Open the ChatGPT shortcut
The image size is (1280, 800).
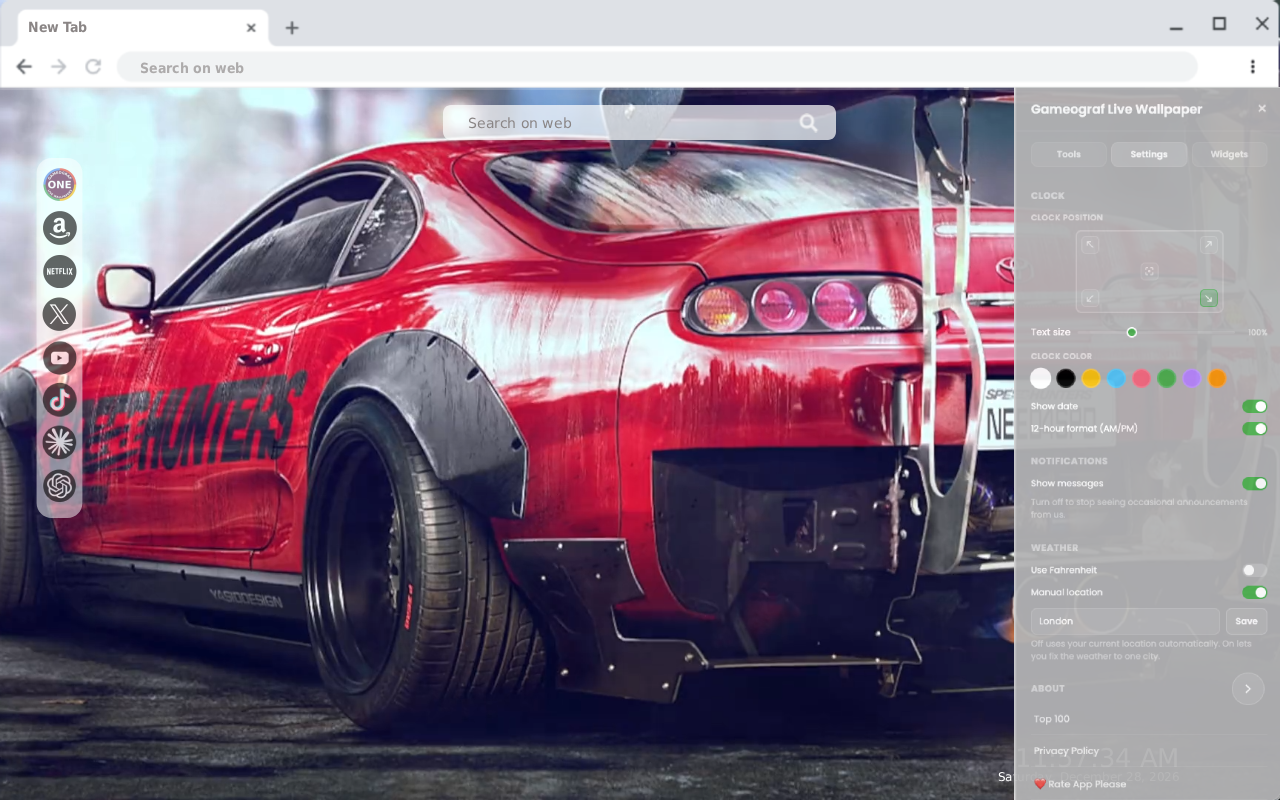coord(60,486)
